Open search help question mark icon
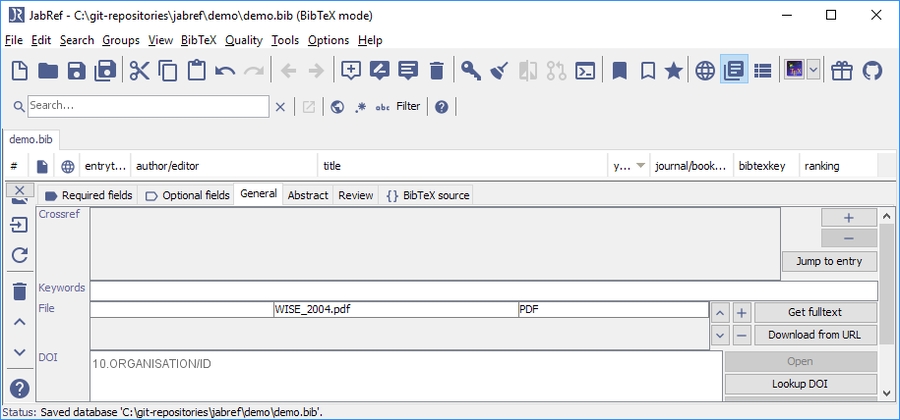Viewport: 900px width, 420px height. tap(441, 107)
